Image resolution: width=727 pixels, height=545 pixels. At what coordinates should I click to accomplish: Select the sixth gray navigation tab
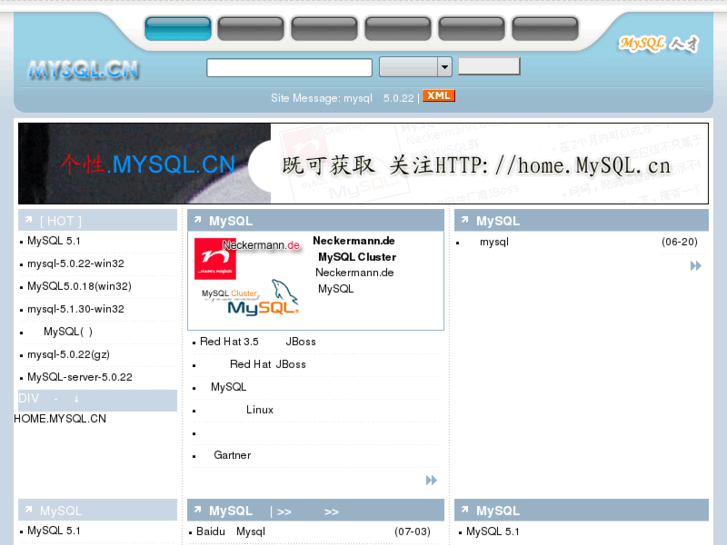[545, 28]
